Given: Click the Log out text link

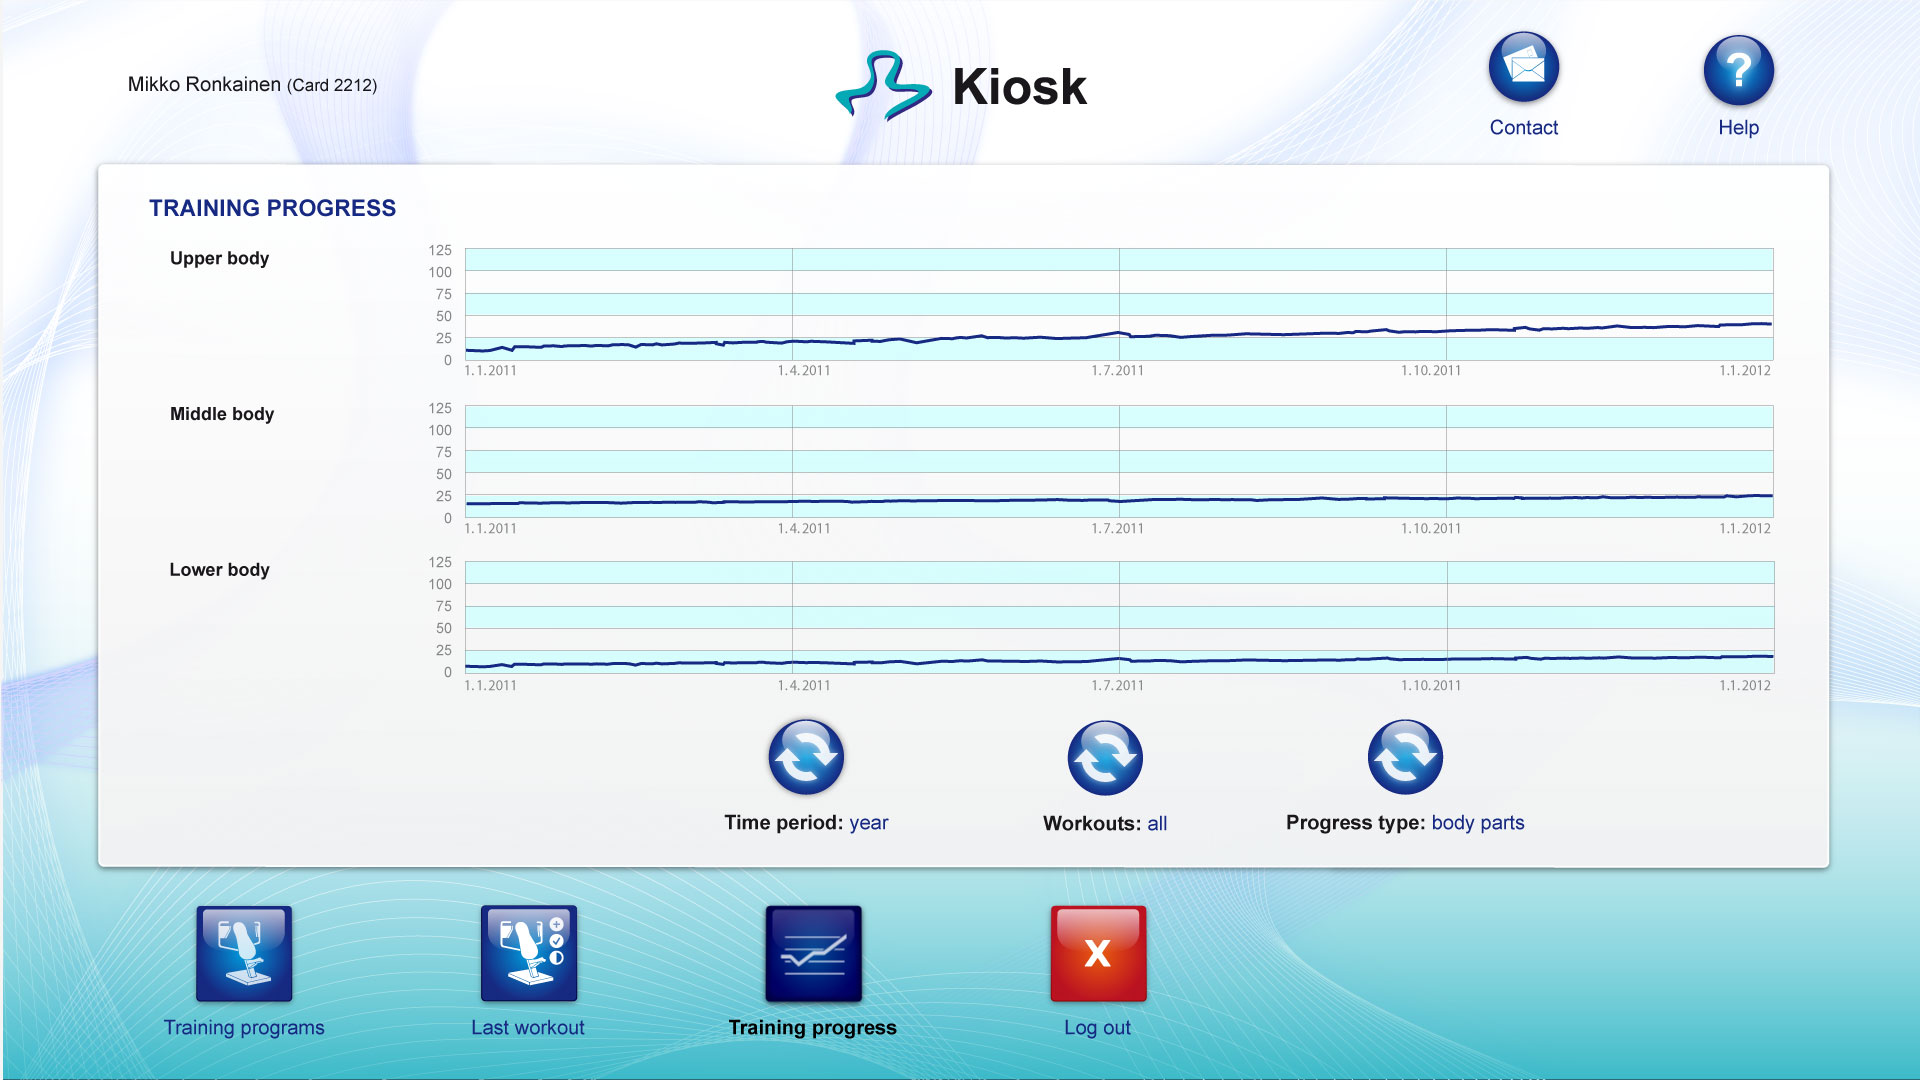Looking at the screenshot, I should tap(1097, 1028).
